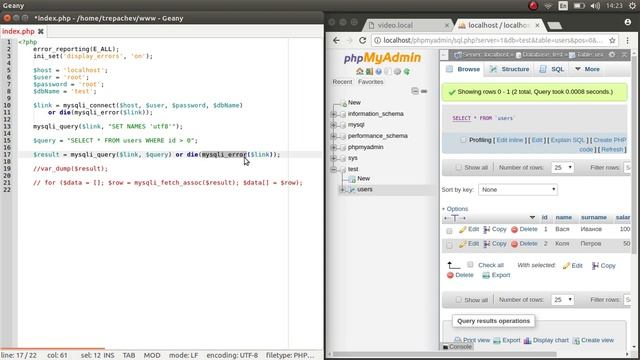Click the Print view link icon

[x=458, y=340]
